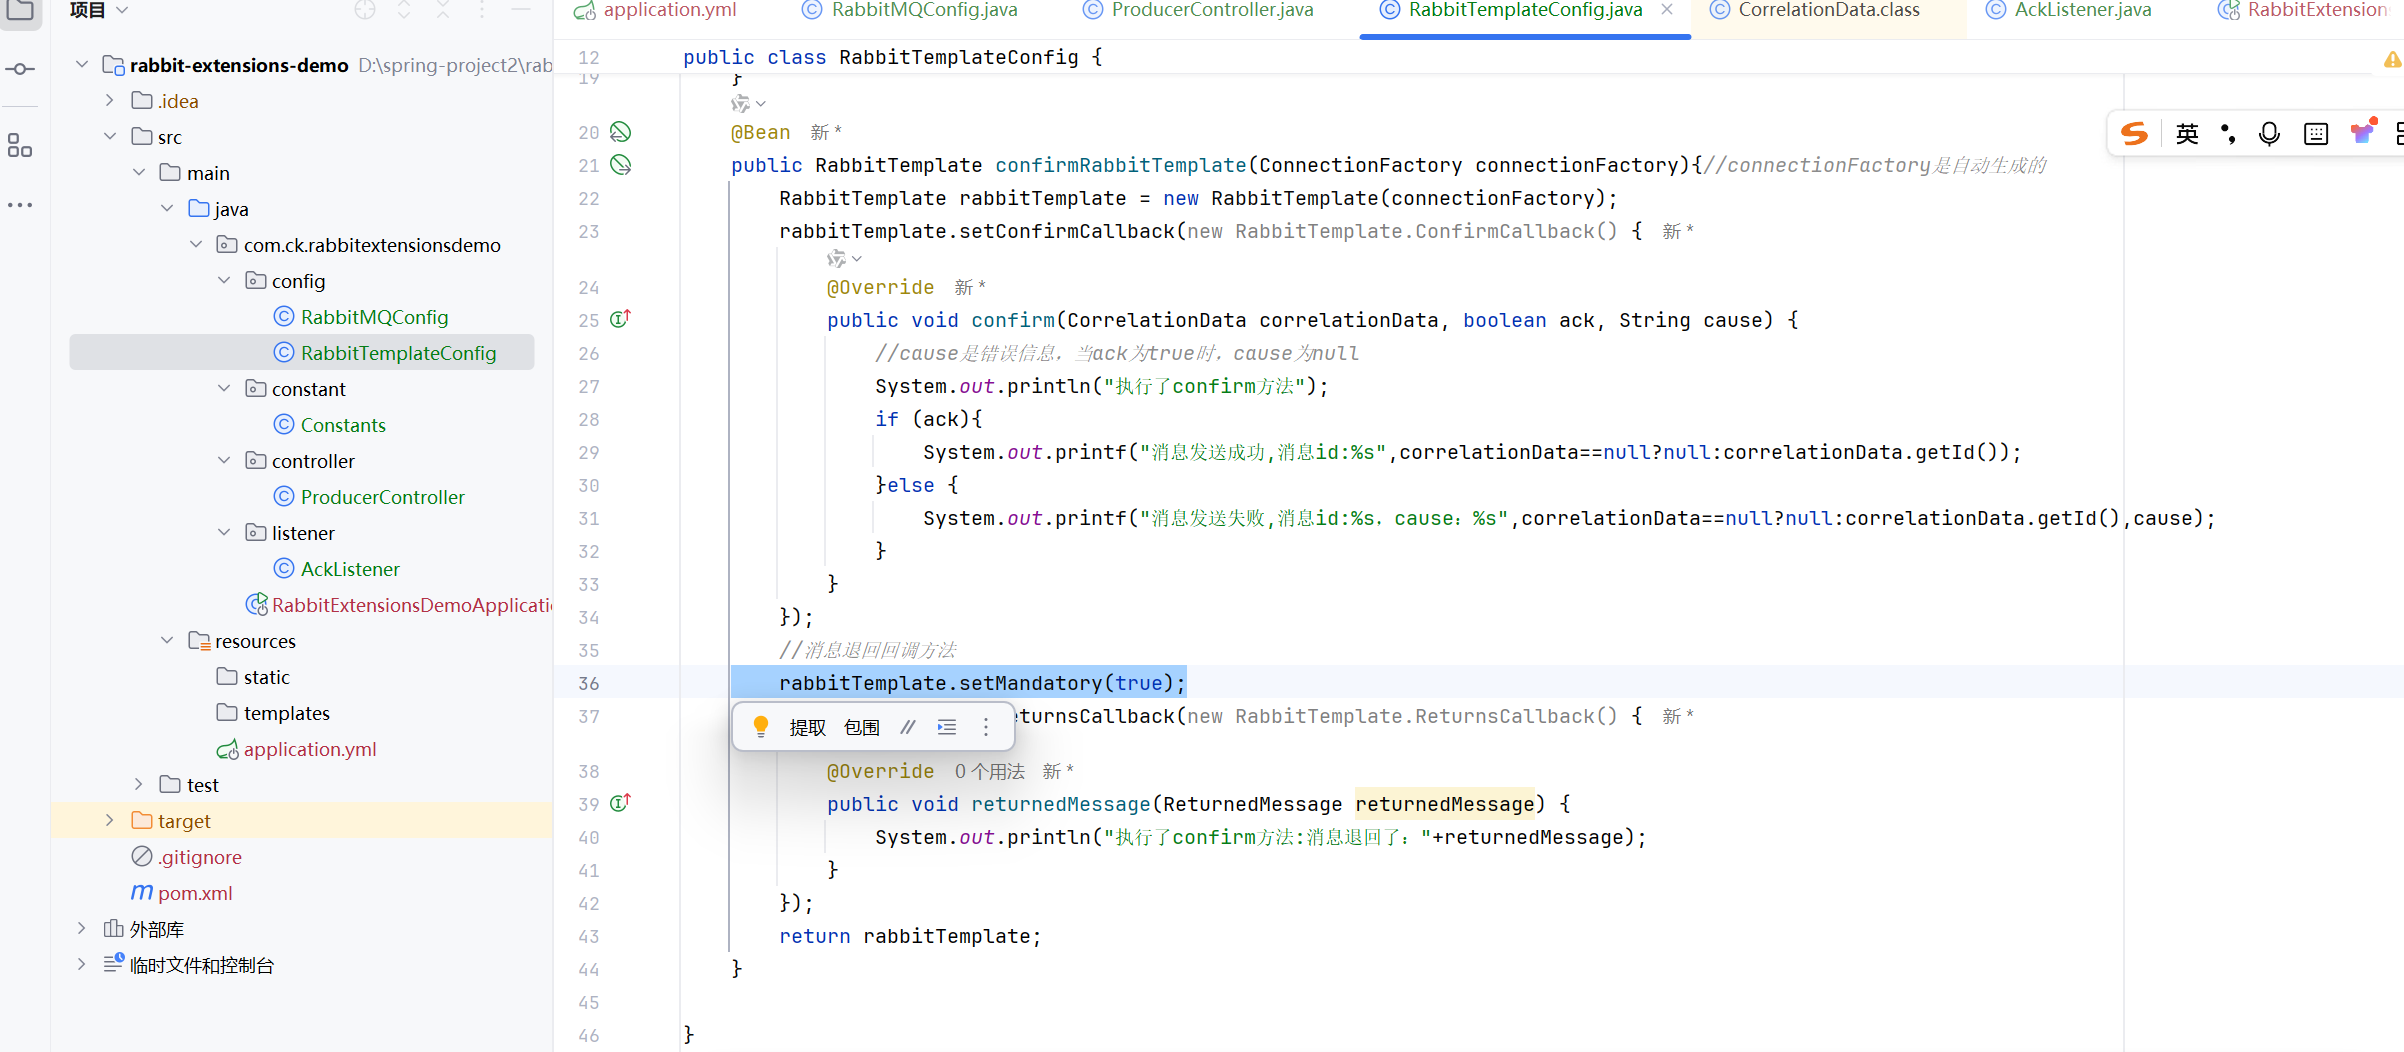The width and height of the screenshot is (2404, 1052).
Task: Click the locate opened file crosshair icon
Action: click(365, 10)
